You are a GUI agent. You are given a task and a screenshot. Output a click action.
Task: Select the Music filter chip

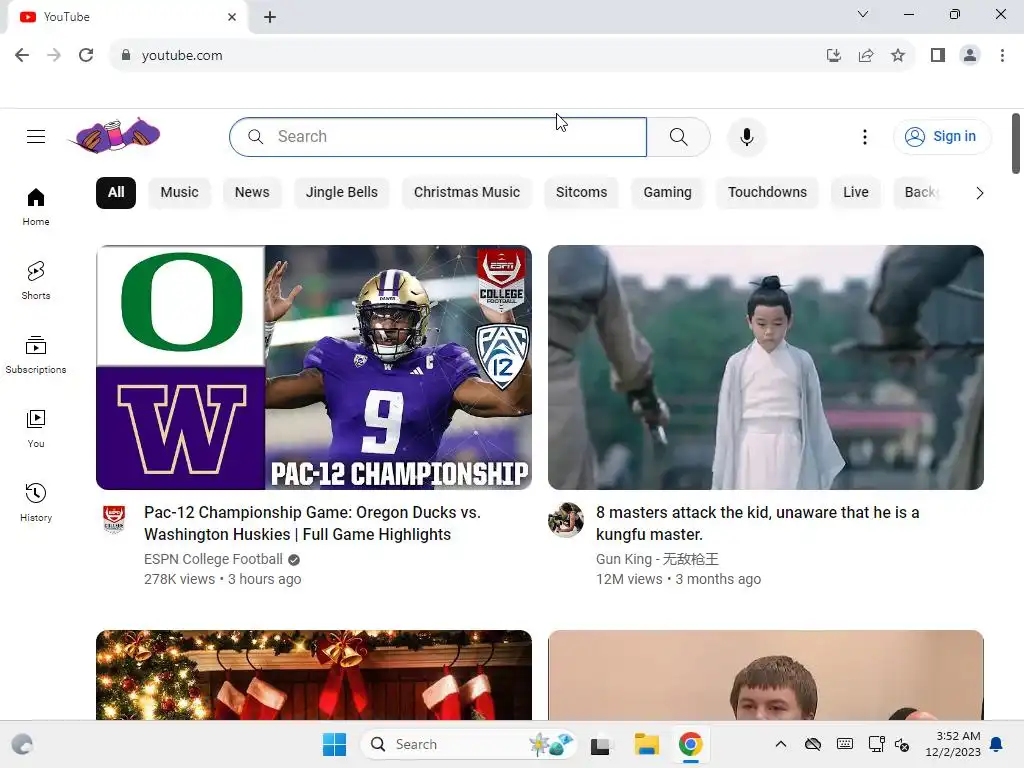[x=180, y=193]
